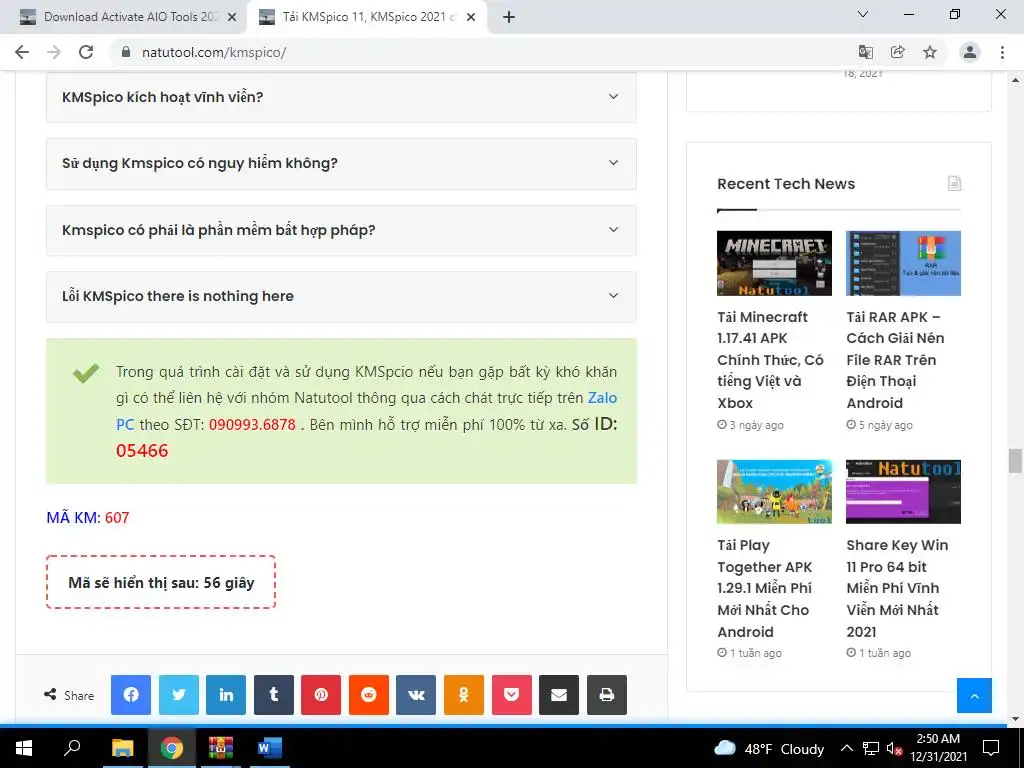Click the 'Mã sẽ hiển thị sau' countdown box
The height and width of the screenshot is (768, 1024).
[161, 583]
